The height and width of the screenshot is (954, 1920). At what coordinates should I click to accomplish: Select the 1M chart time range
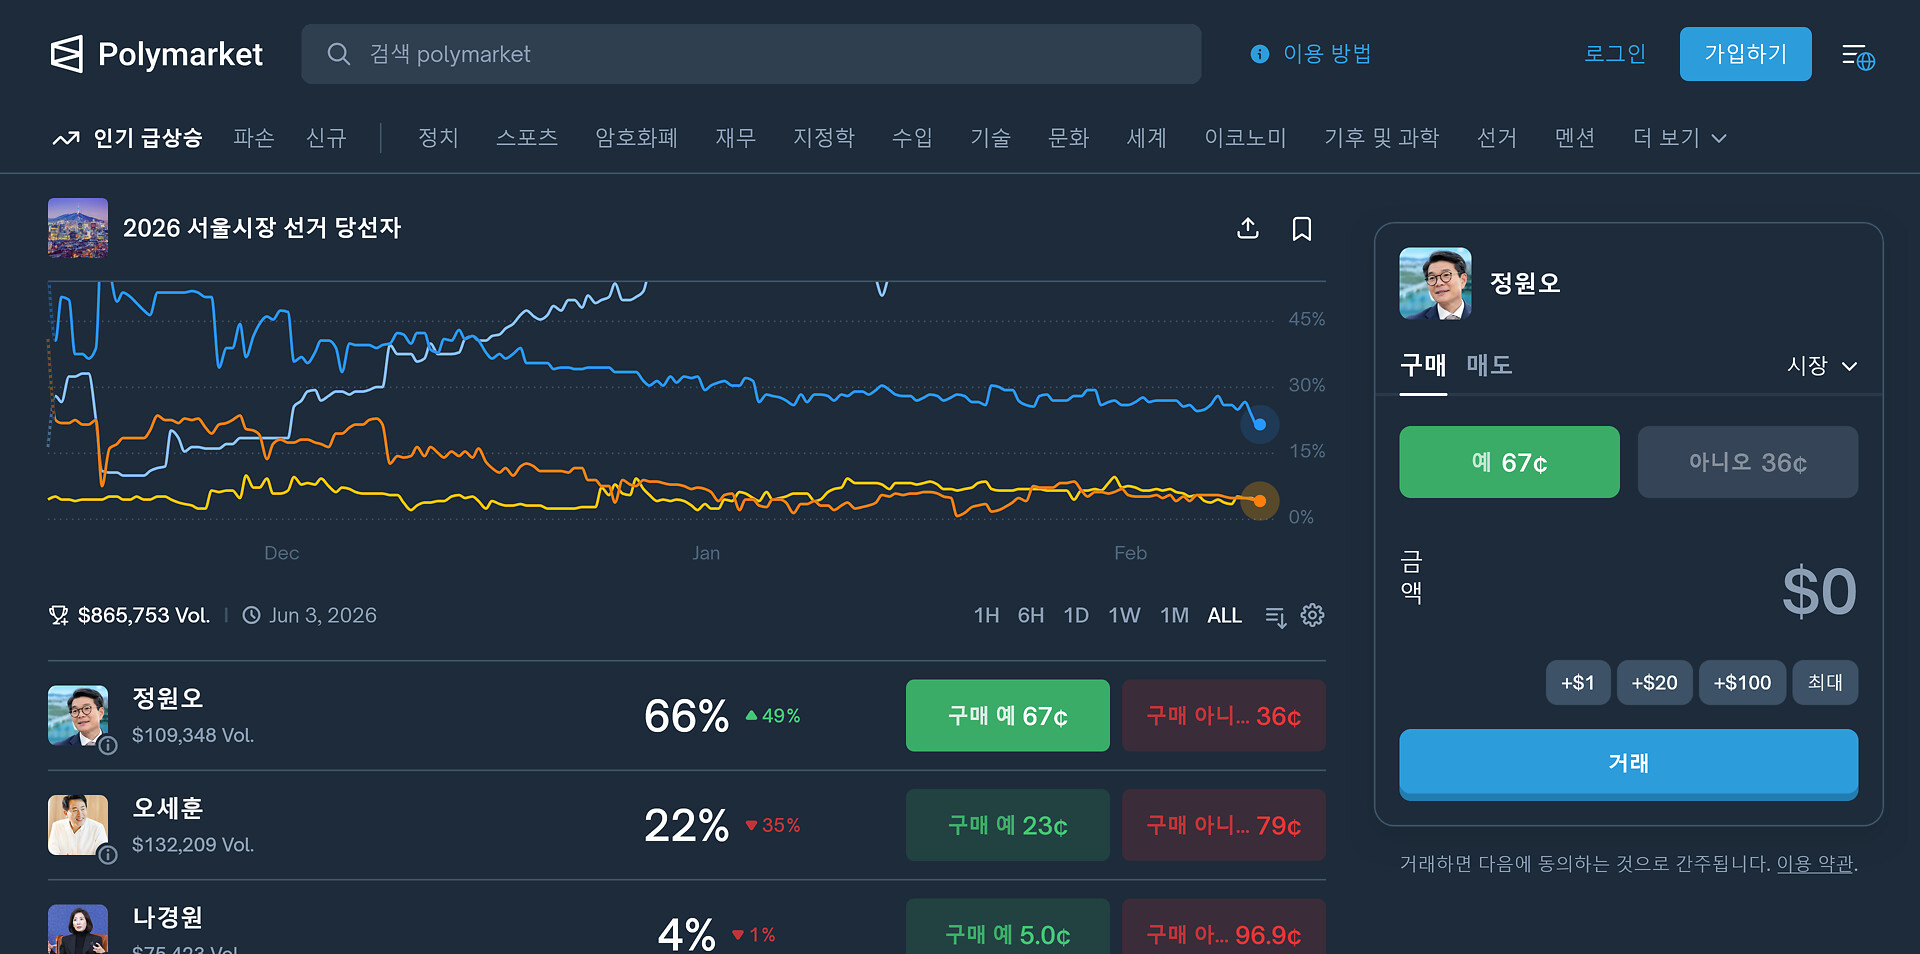coord(1174,615)
